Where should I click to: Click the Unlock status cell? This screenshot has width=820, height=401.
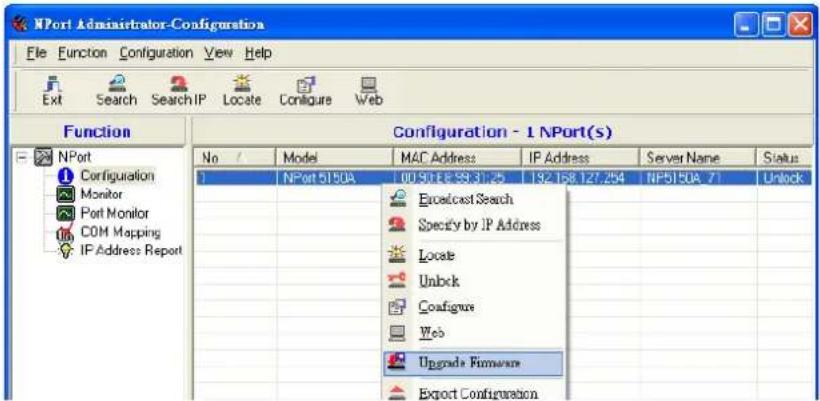coord(784,178)
